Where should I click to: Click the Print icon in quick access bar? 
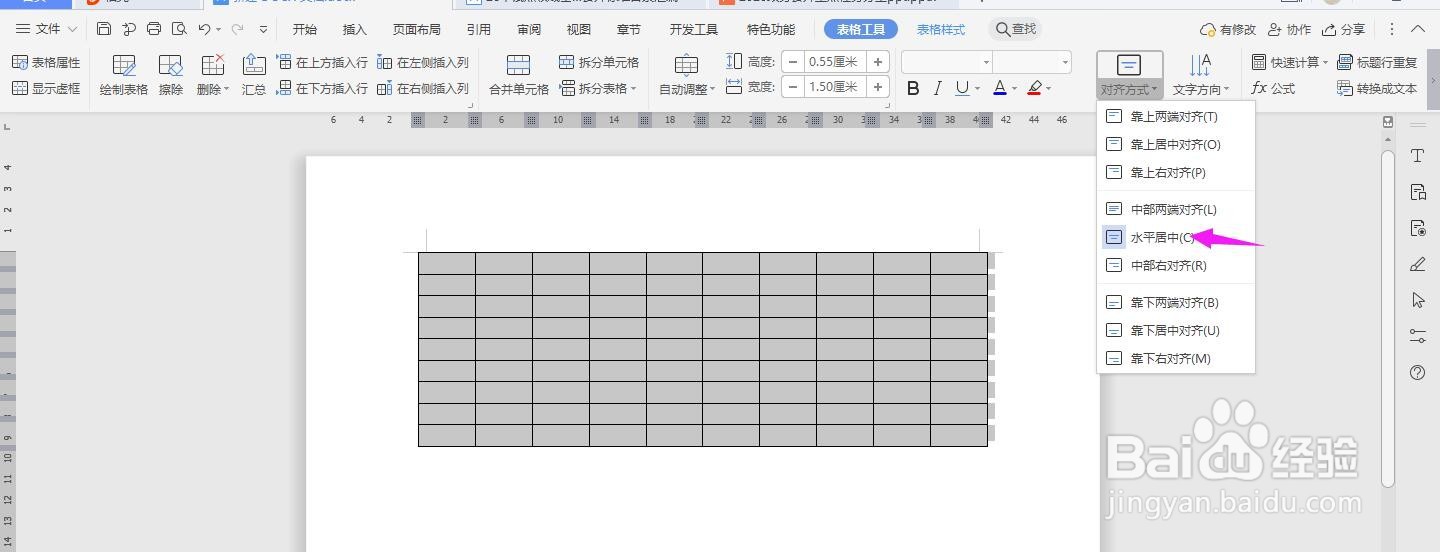click(x=154, y=29)
